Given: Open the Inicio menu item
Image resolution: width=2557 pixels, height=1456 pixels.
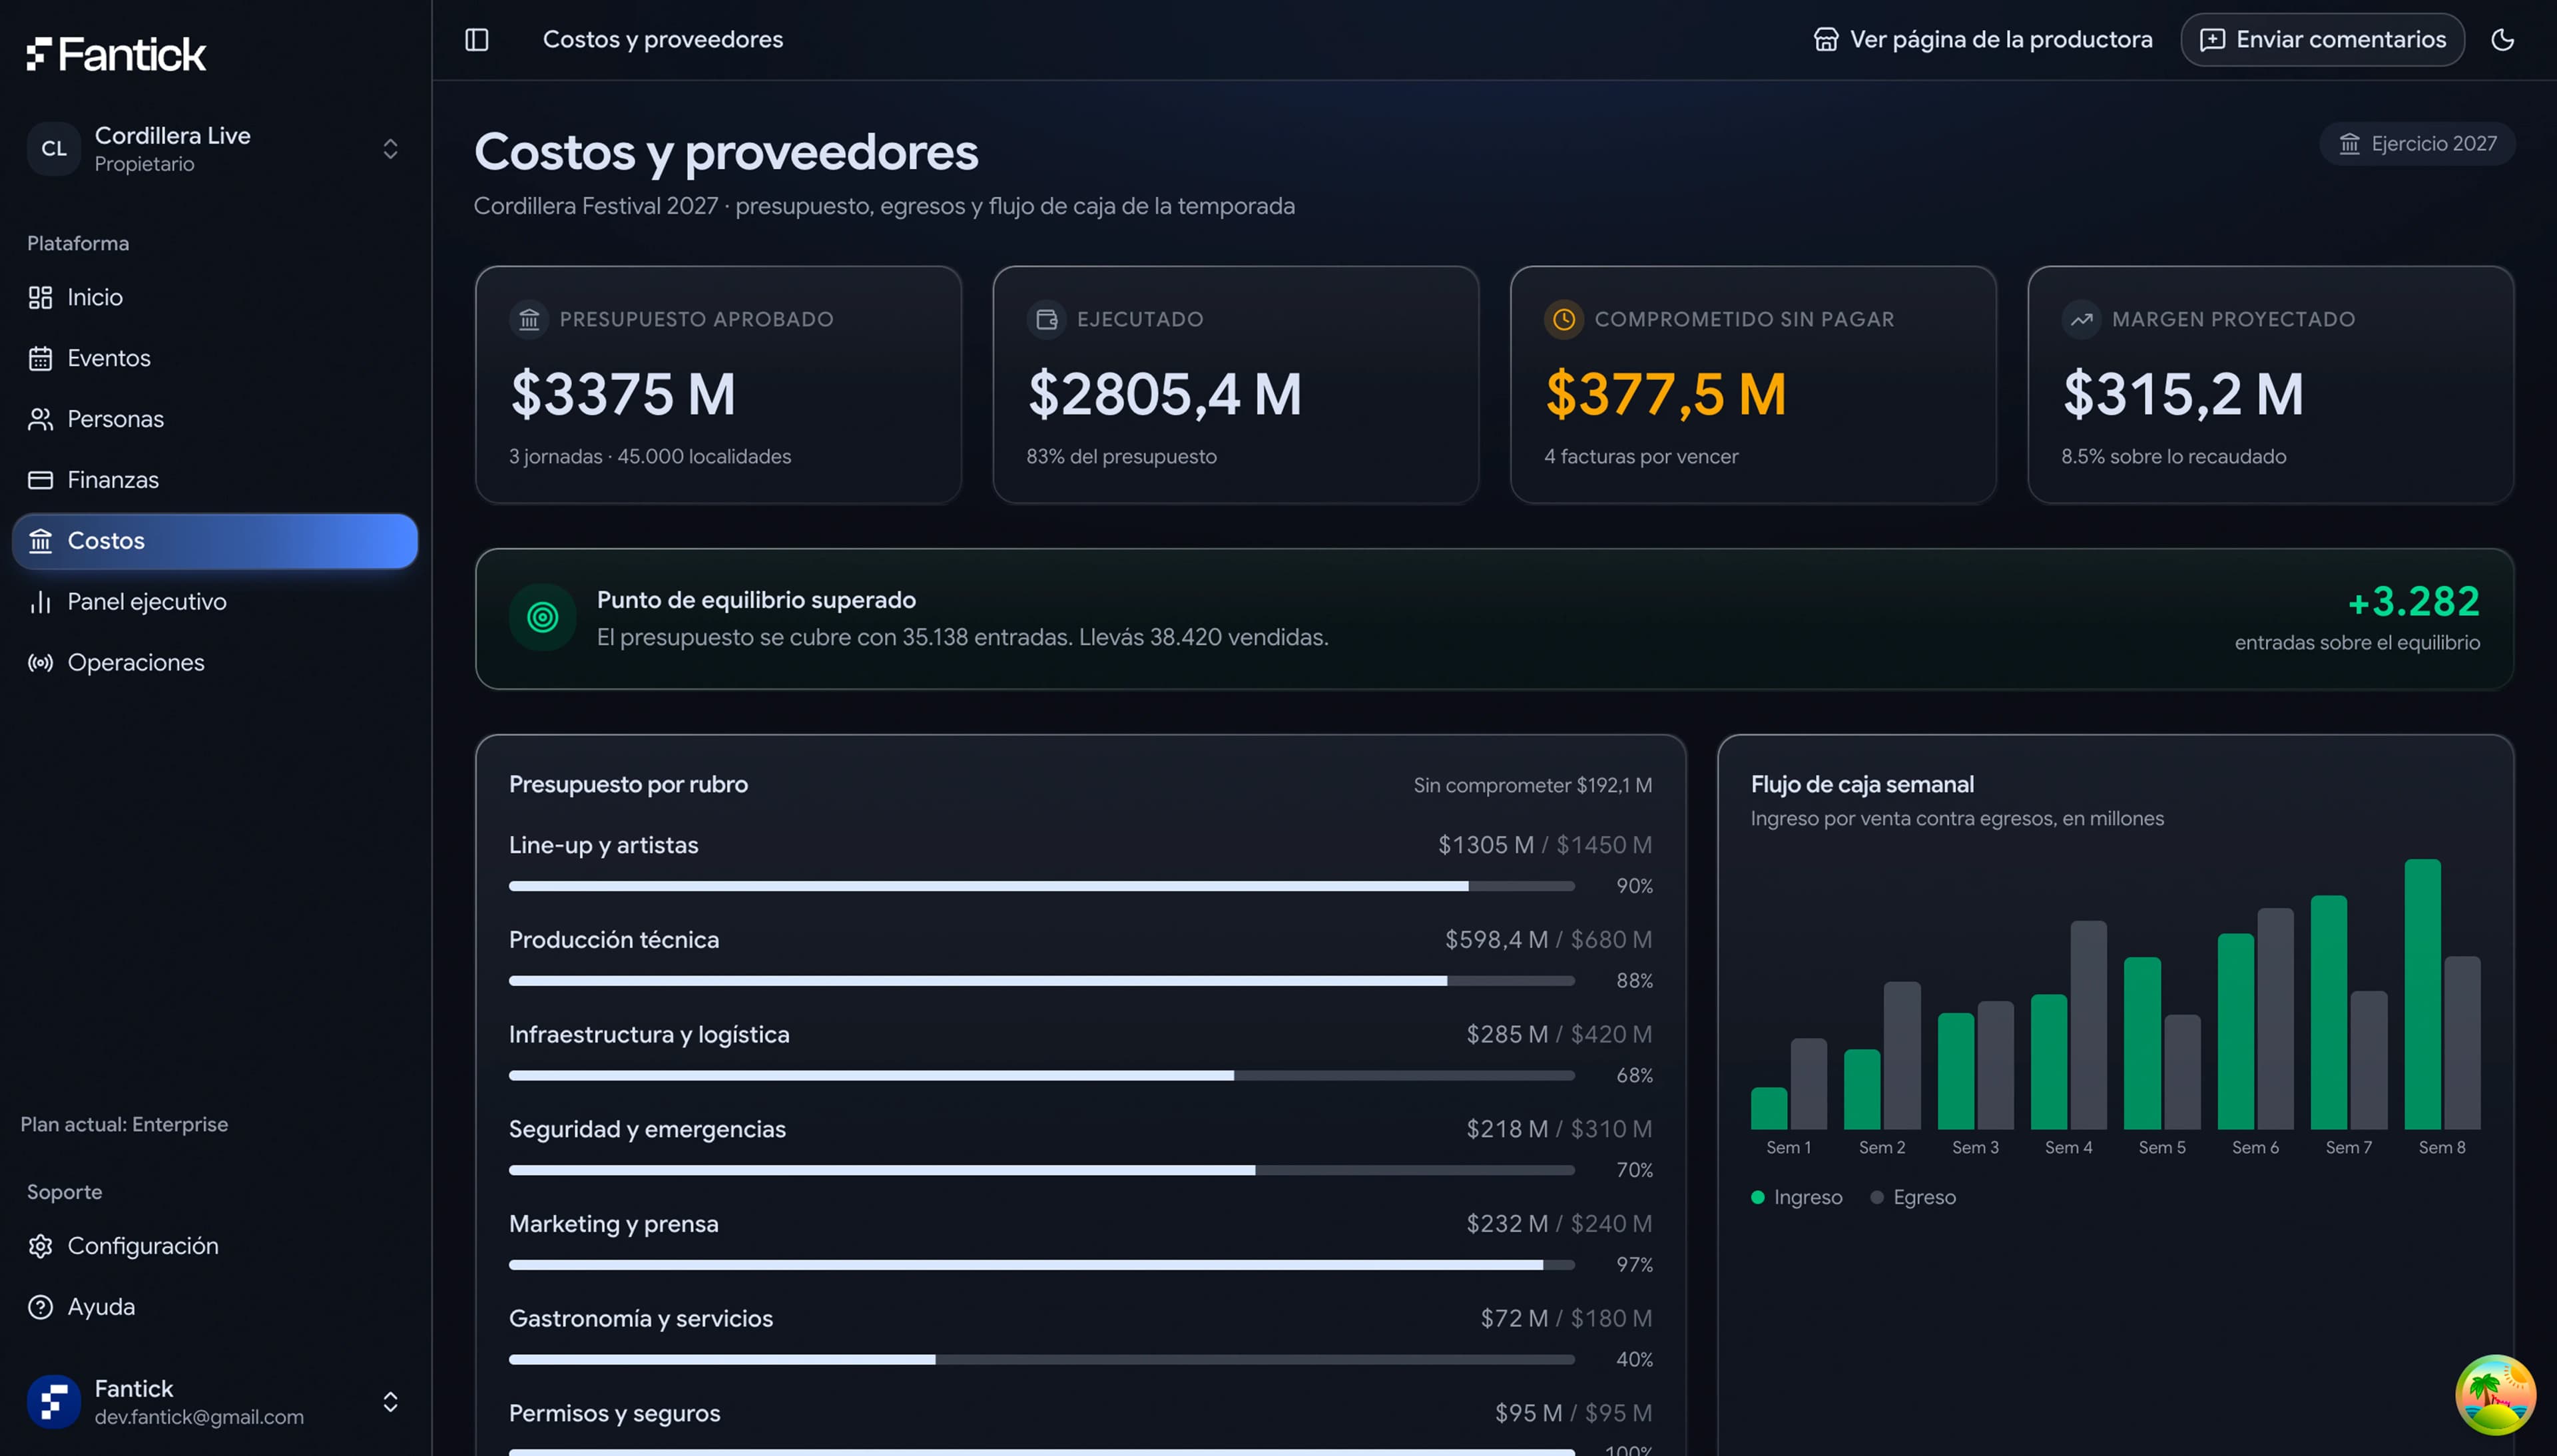Looking at the screenshot, I should 215,297.
